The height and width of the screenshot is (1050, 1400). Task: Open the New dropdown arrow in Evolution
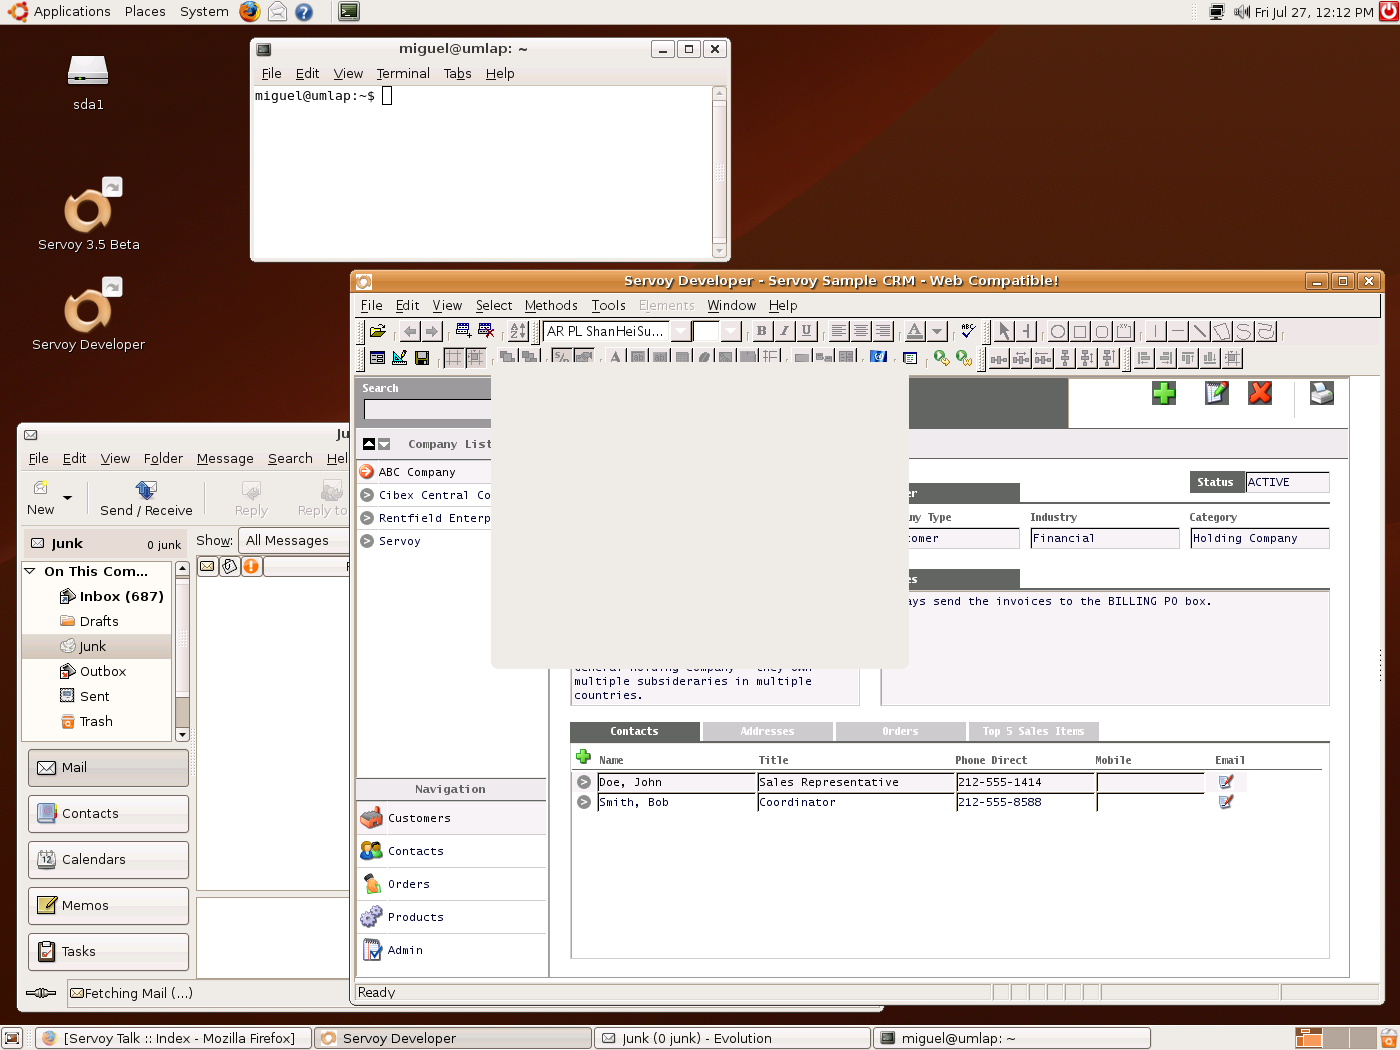pos(68,497)
